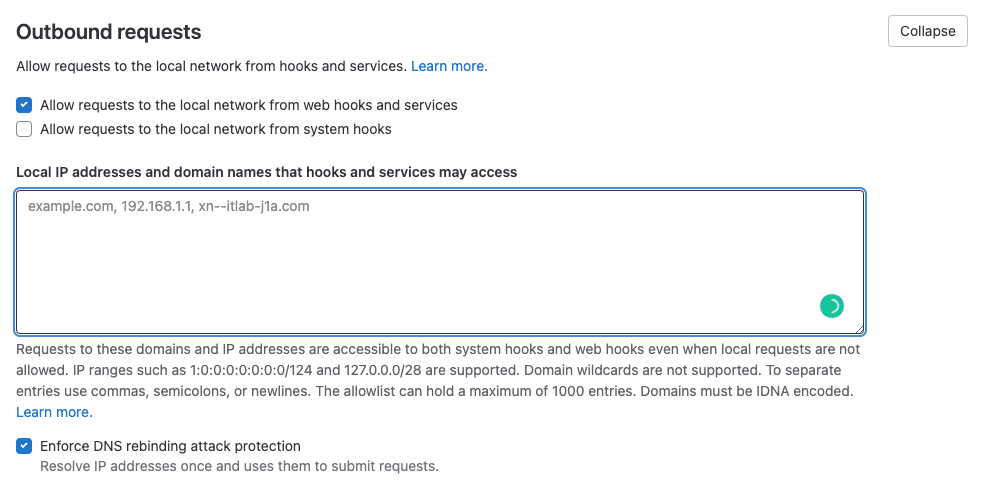This screenshot has height=490, width=988.
Task: Enable local network requests from system hooks checkbox
Action: click(24, 129)
